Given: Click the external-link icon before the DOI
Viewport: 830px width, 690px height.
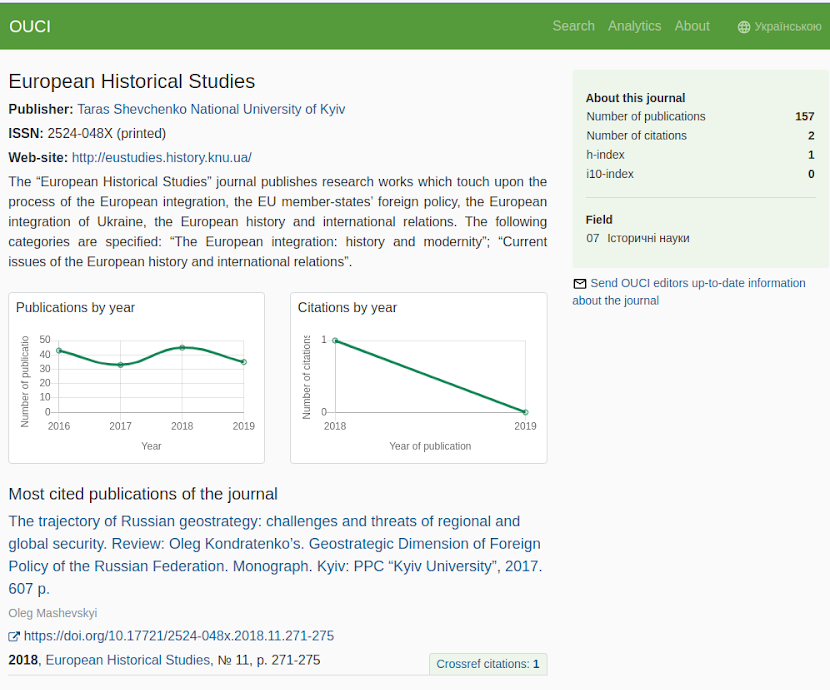Looking at the screenshot, I should [14, 636].
